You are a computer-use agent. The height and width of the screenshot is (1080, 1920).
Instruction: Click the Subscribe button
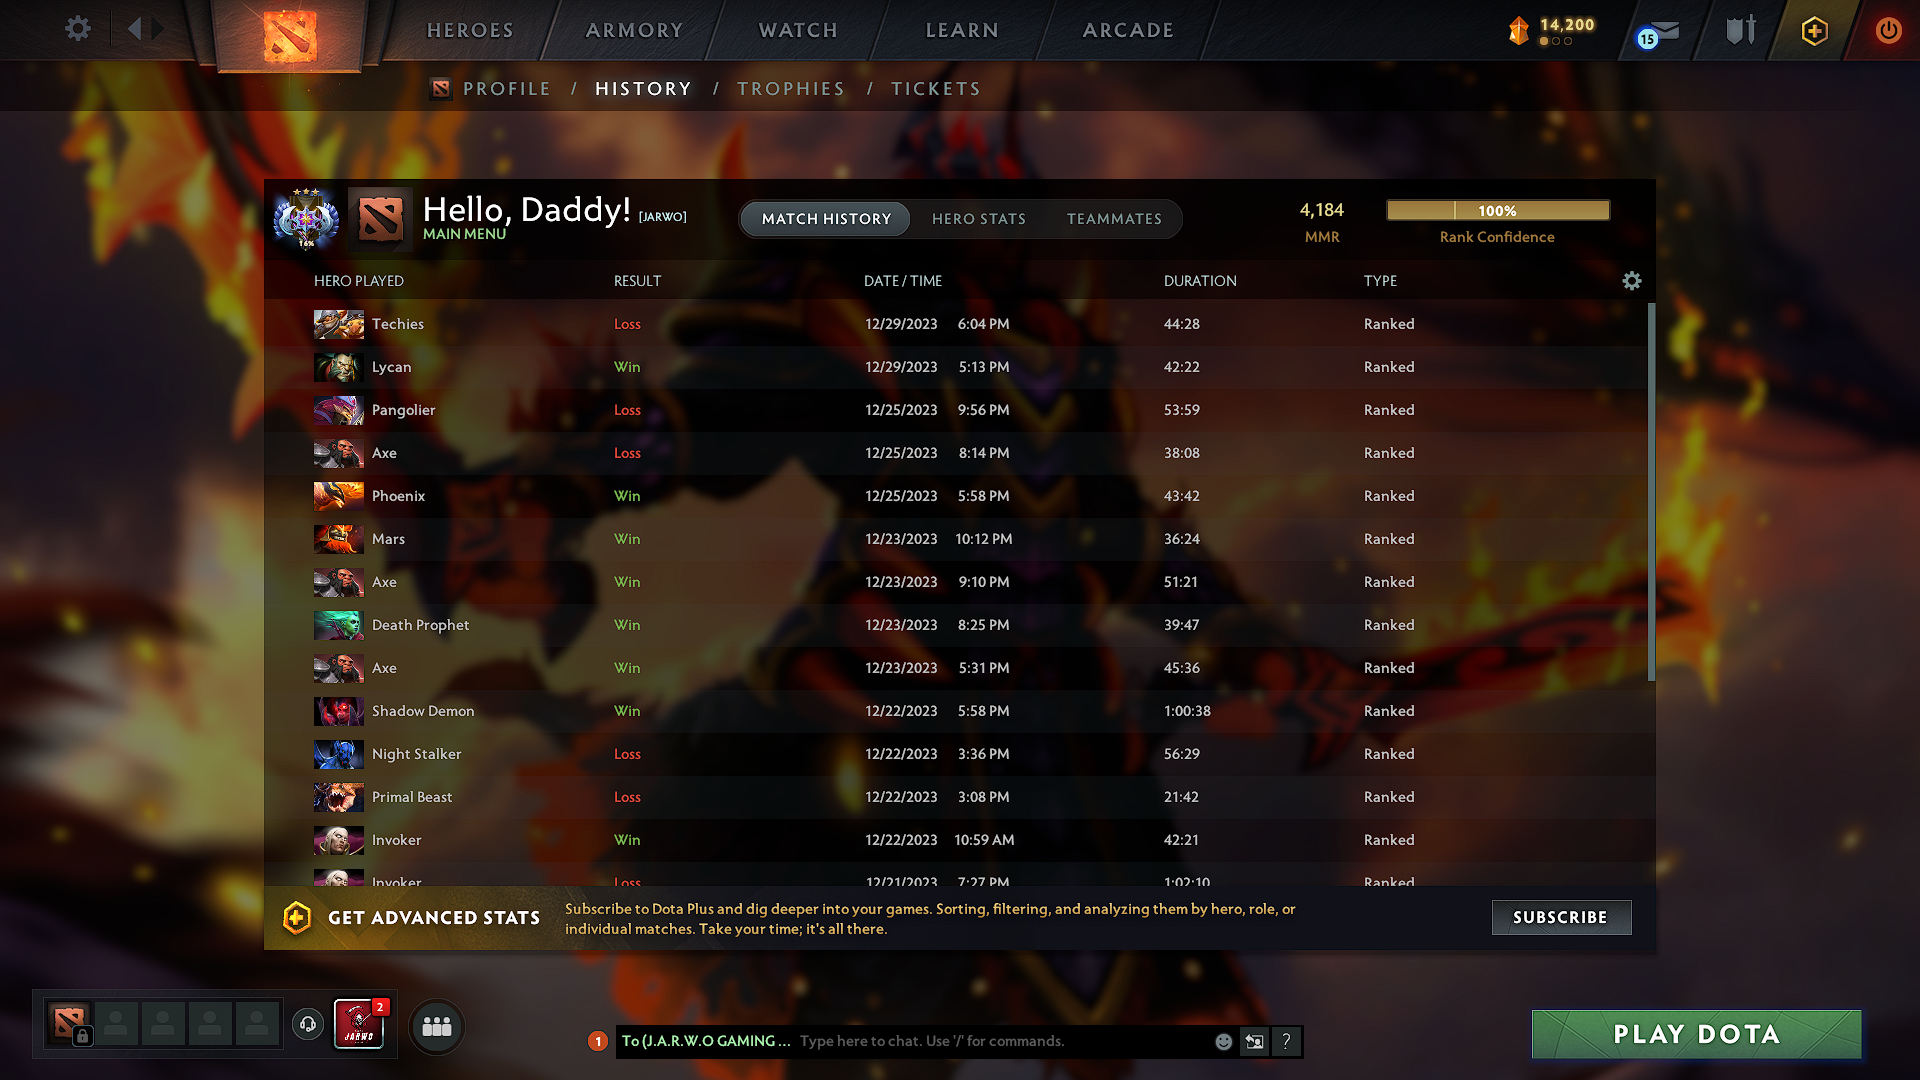(1561, 918)
